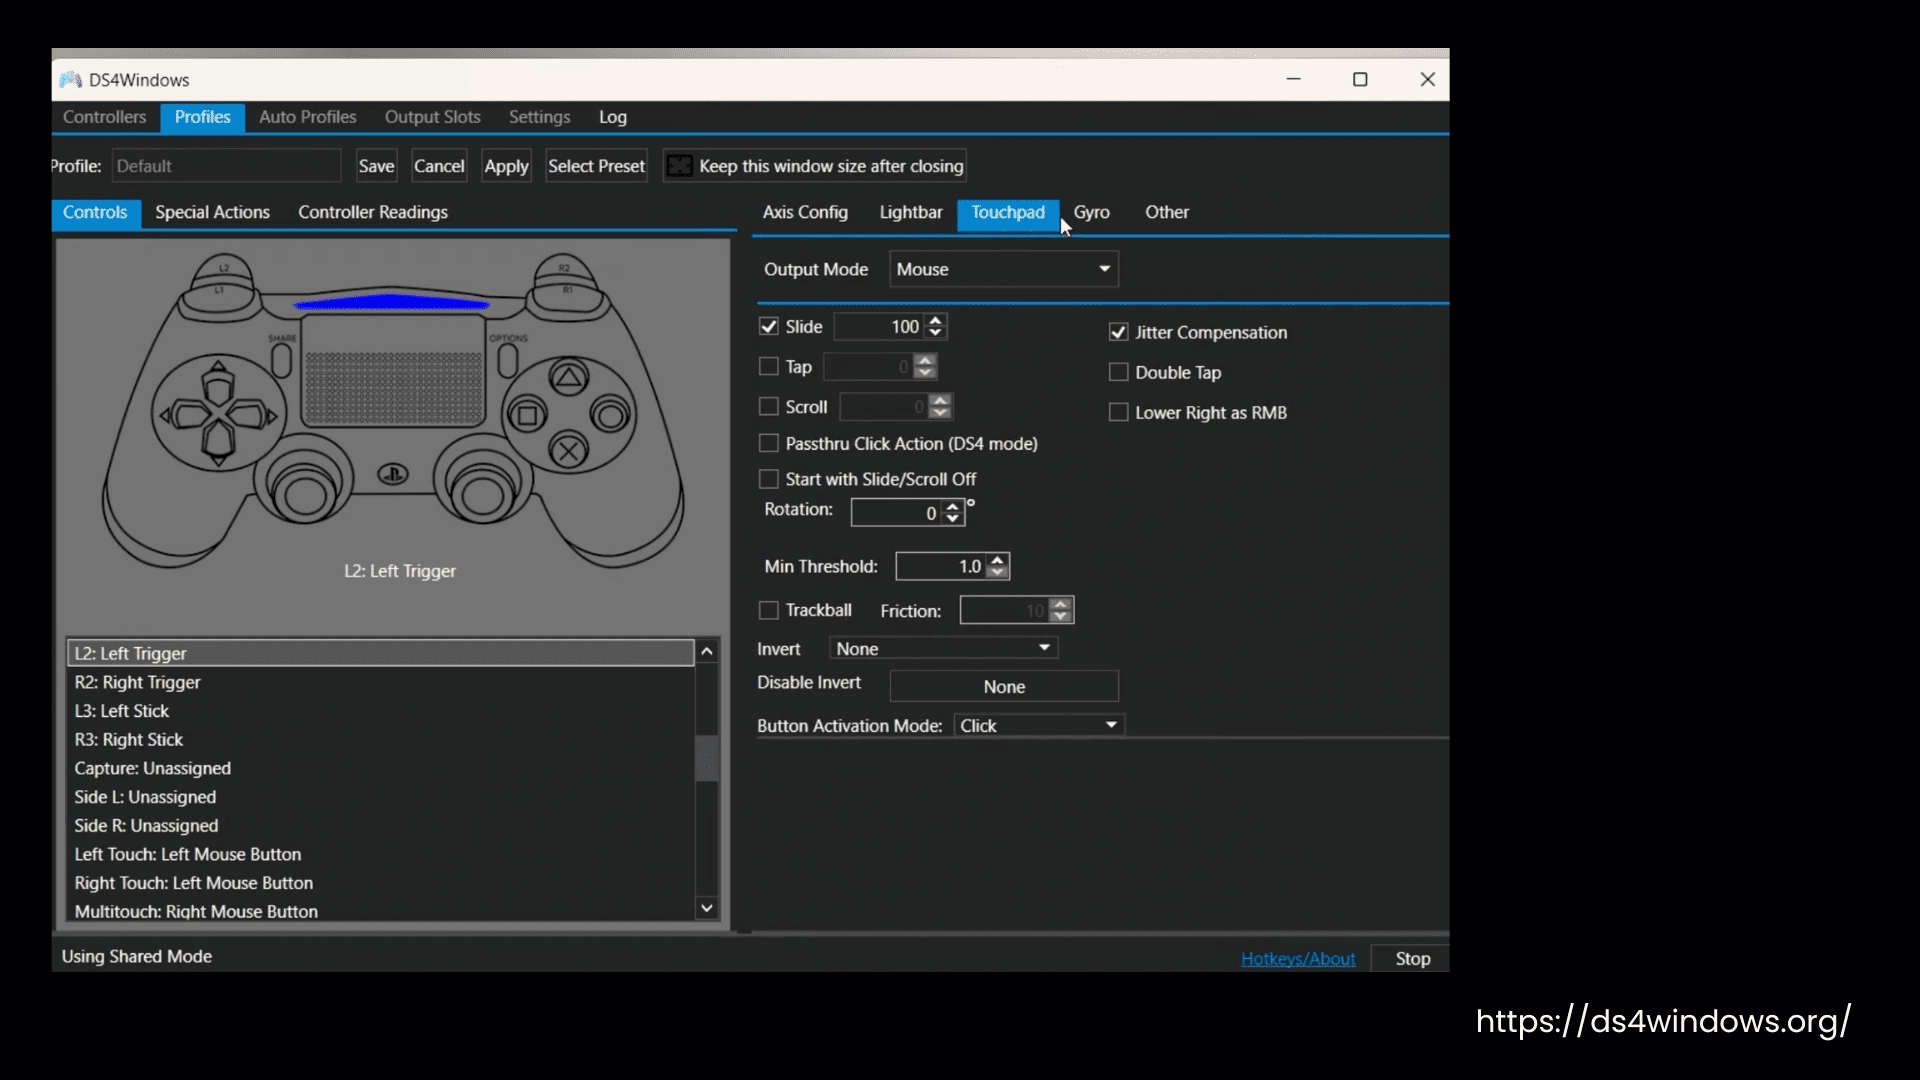This screenshot has width=1920, height=1080.
Task: Open the Hotkeys/About link
Action: click(1297, 958)
